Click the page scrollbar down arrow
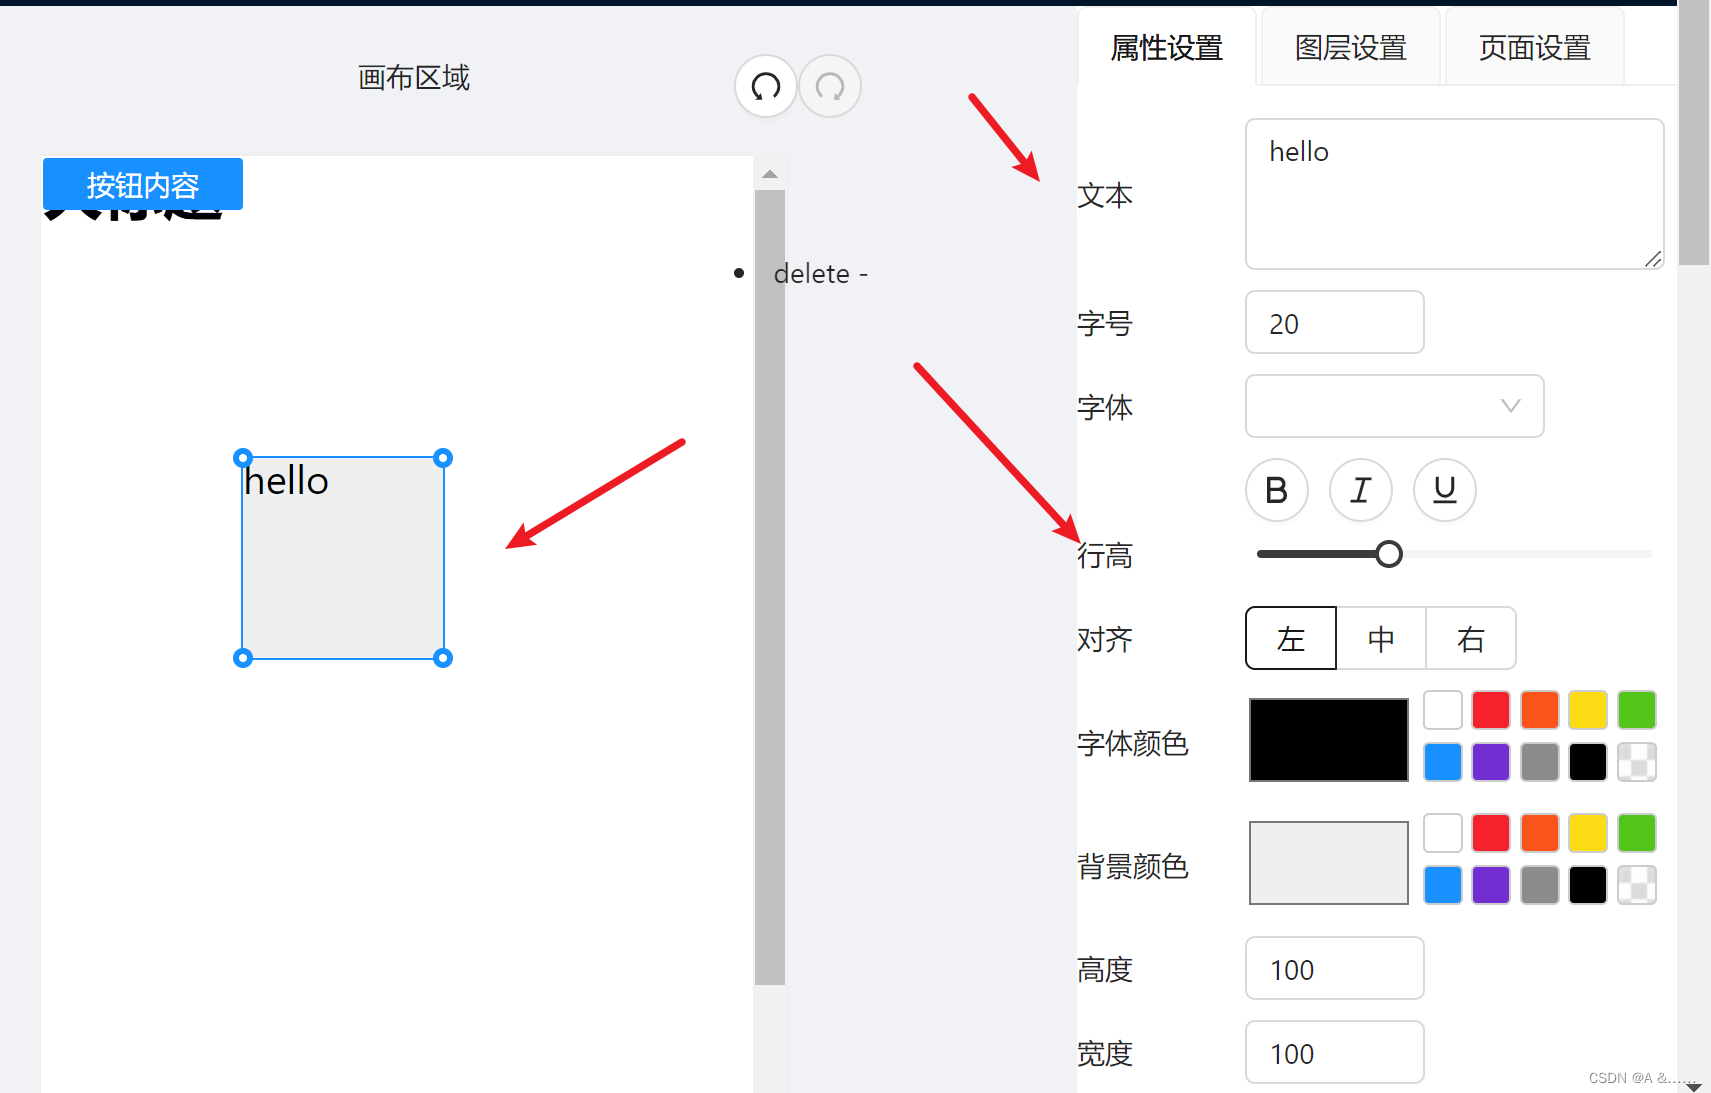The height and width of the screenshot is (1093, 1711). (x=1694, y=1087)
